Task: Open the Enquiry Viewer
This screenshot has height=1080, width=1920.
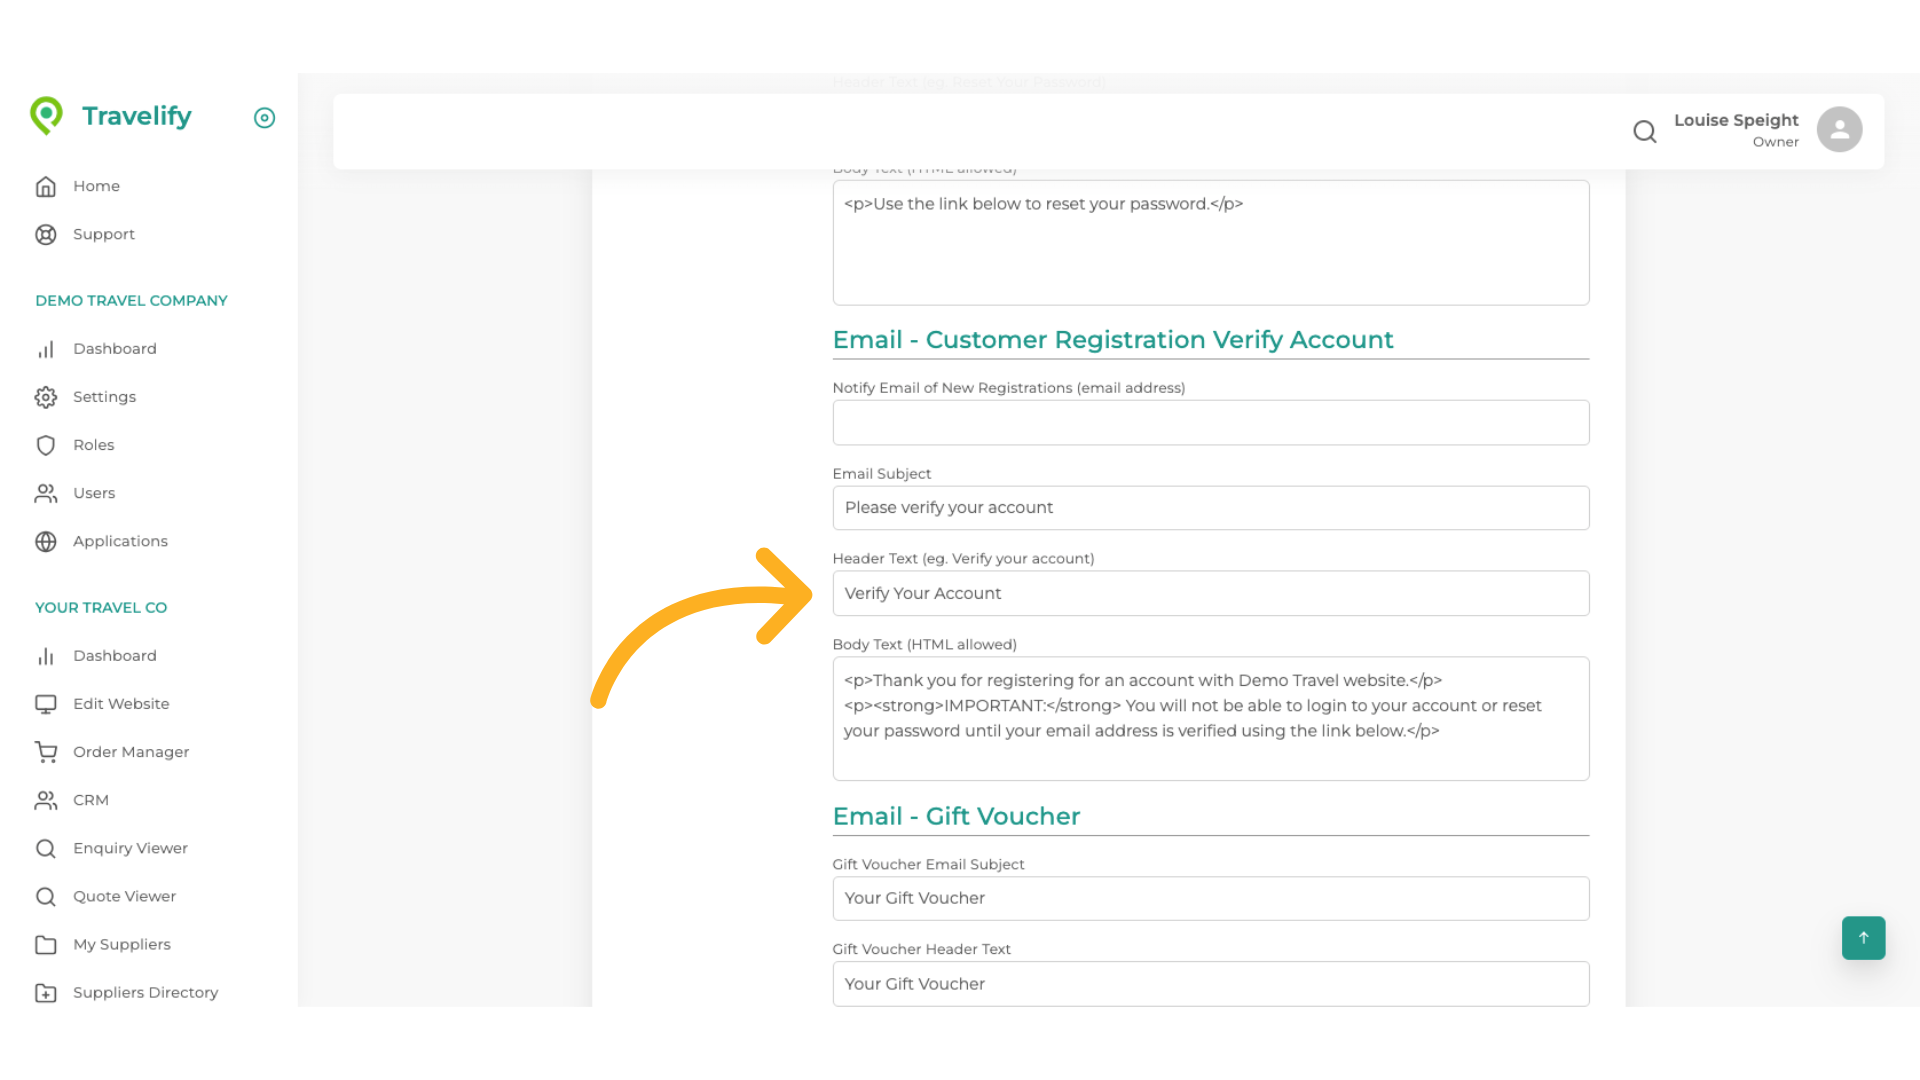Action: coord(130,848)
